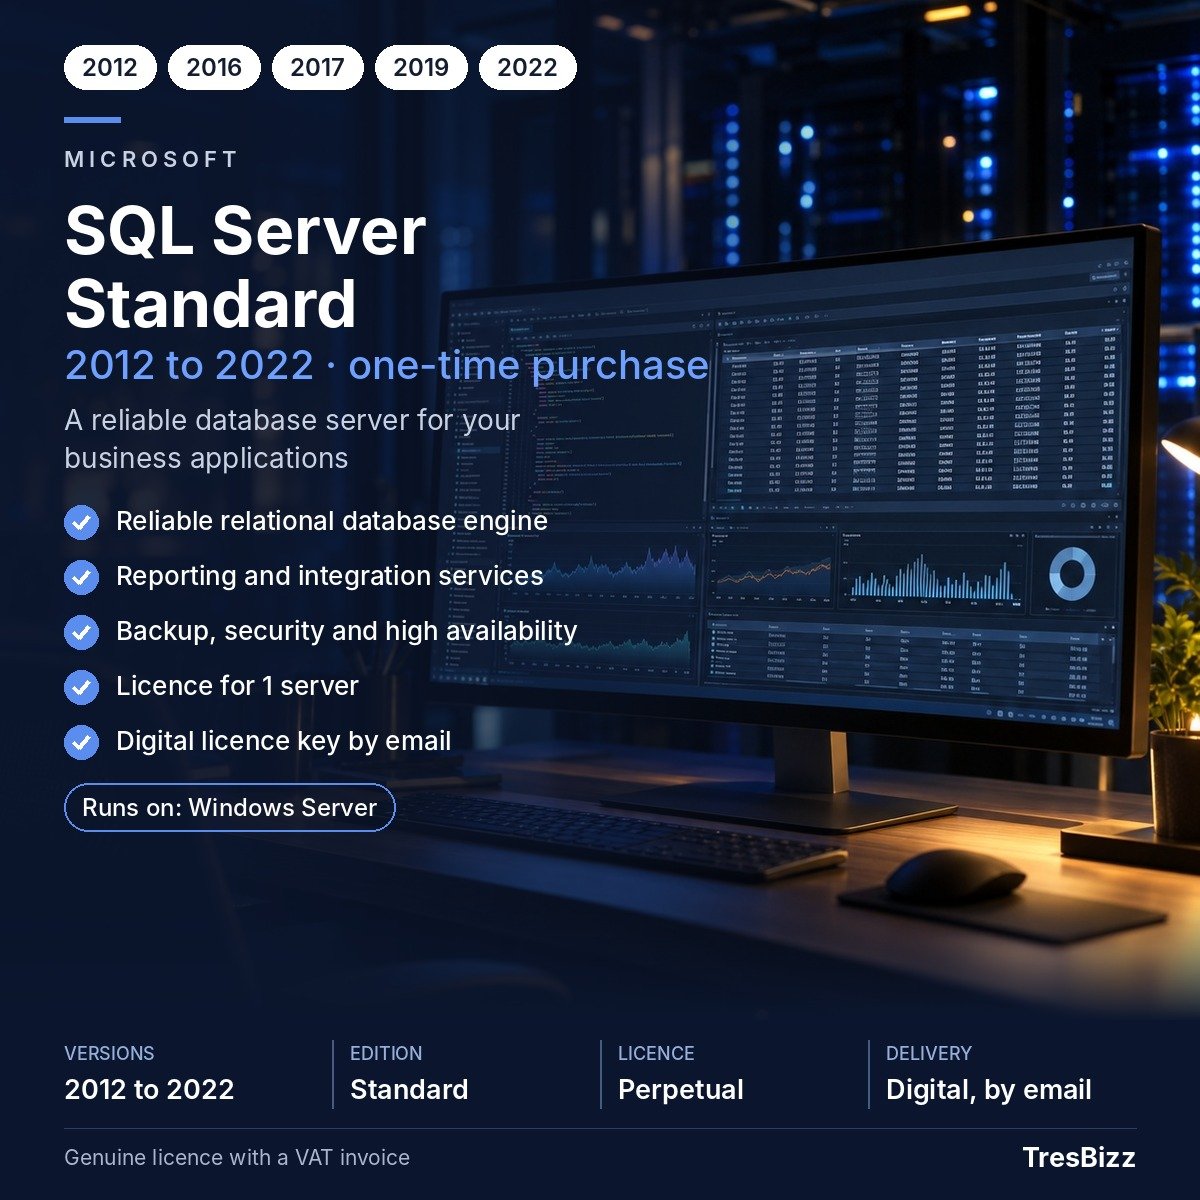Viewport: 1200px width, 1200px height.
Task: Click 'Genuine licence with a VAT invoice' text
Action: 237,1157
